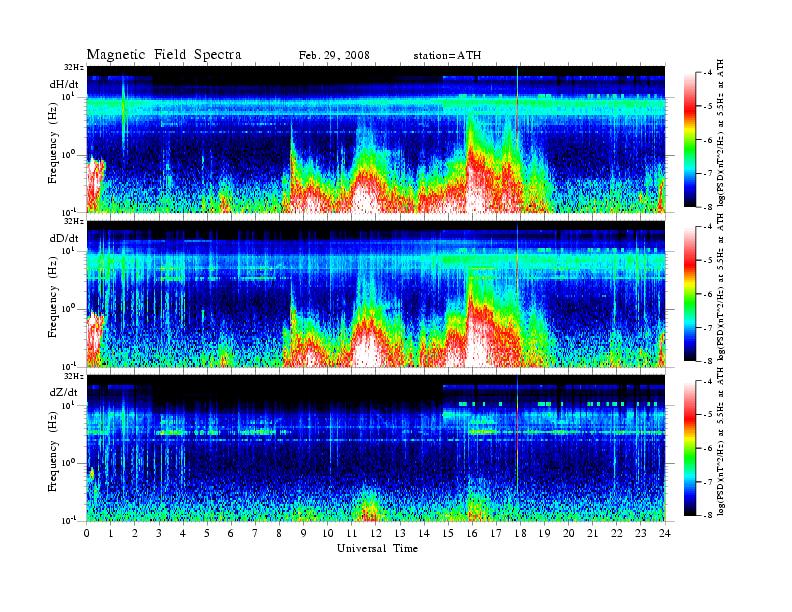Click hour "16" on the Universal Time axis

point(472,533)
